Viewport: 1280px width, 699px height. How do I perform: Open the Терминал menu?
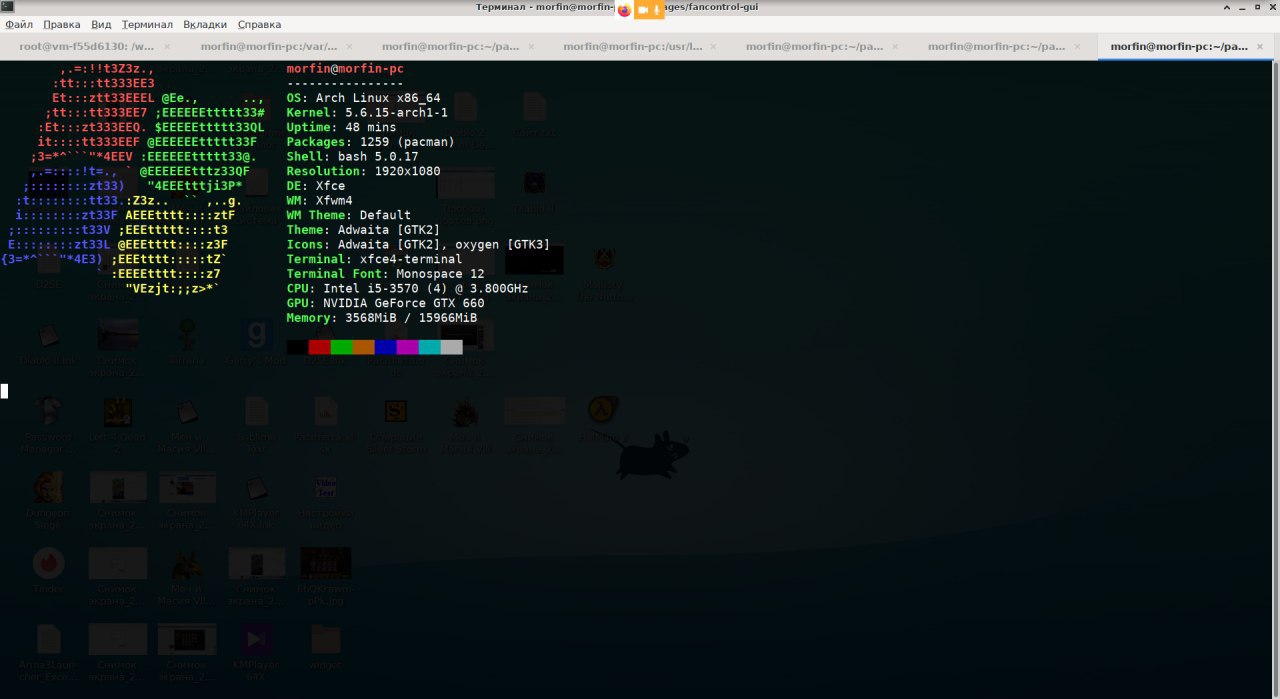click(x=147, y=24)
